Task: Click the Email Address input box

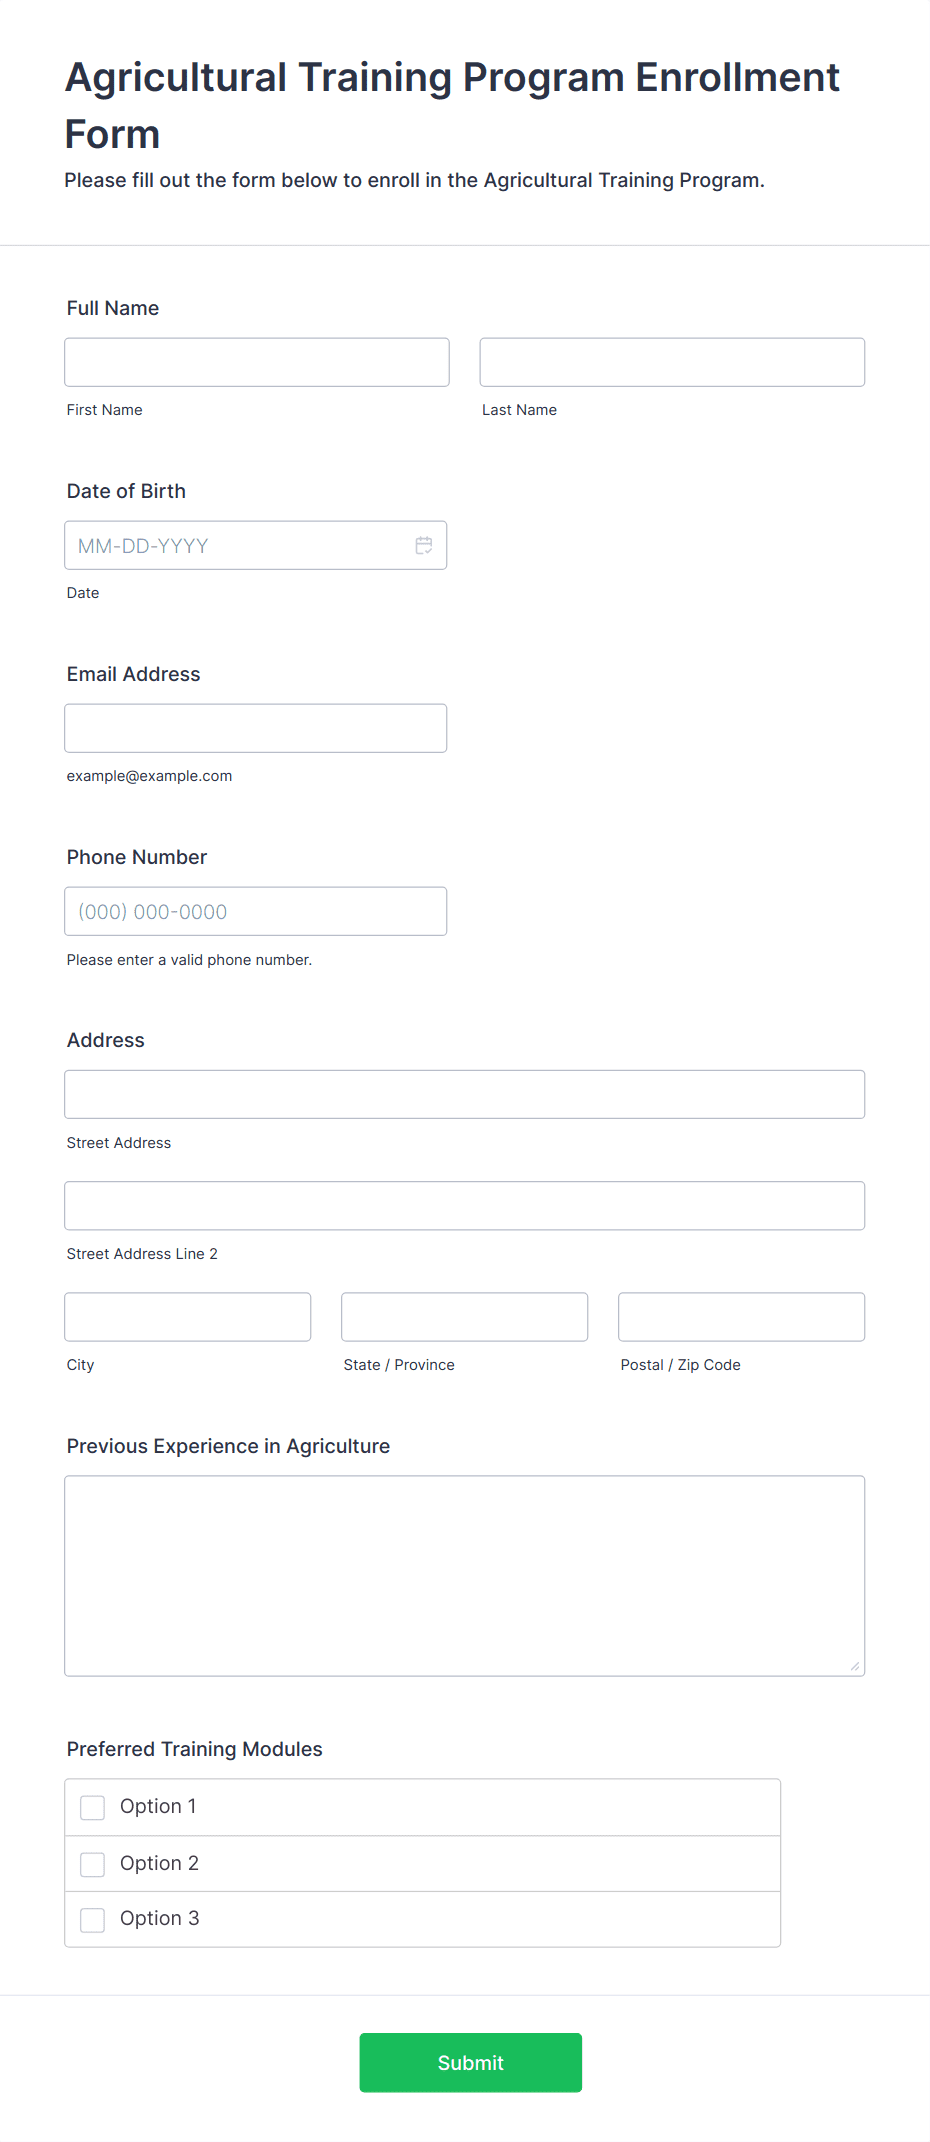Action: (x=256, y=728)
